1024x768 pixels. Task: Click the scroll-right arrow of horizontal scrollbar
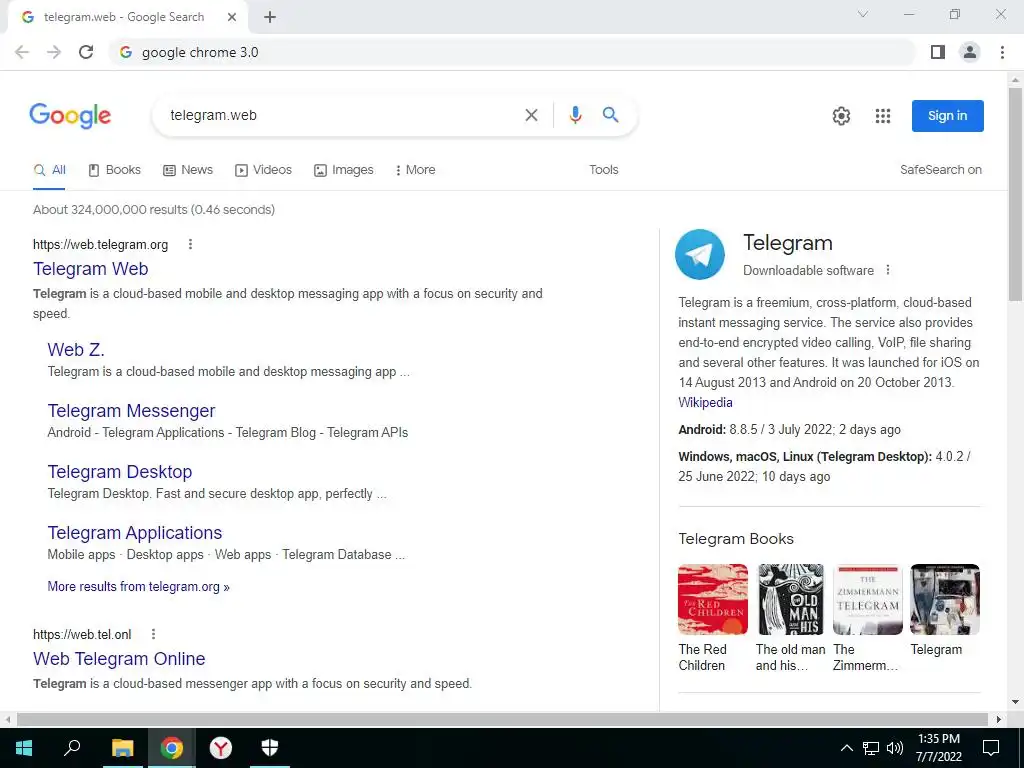(x=999, y=719)
